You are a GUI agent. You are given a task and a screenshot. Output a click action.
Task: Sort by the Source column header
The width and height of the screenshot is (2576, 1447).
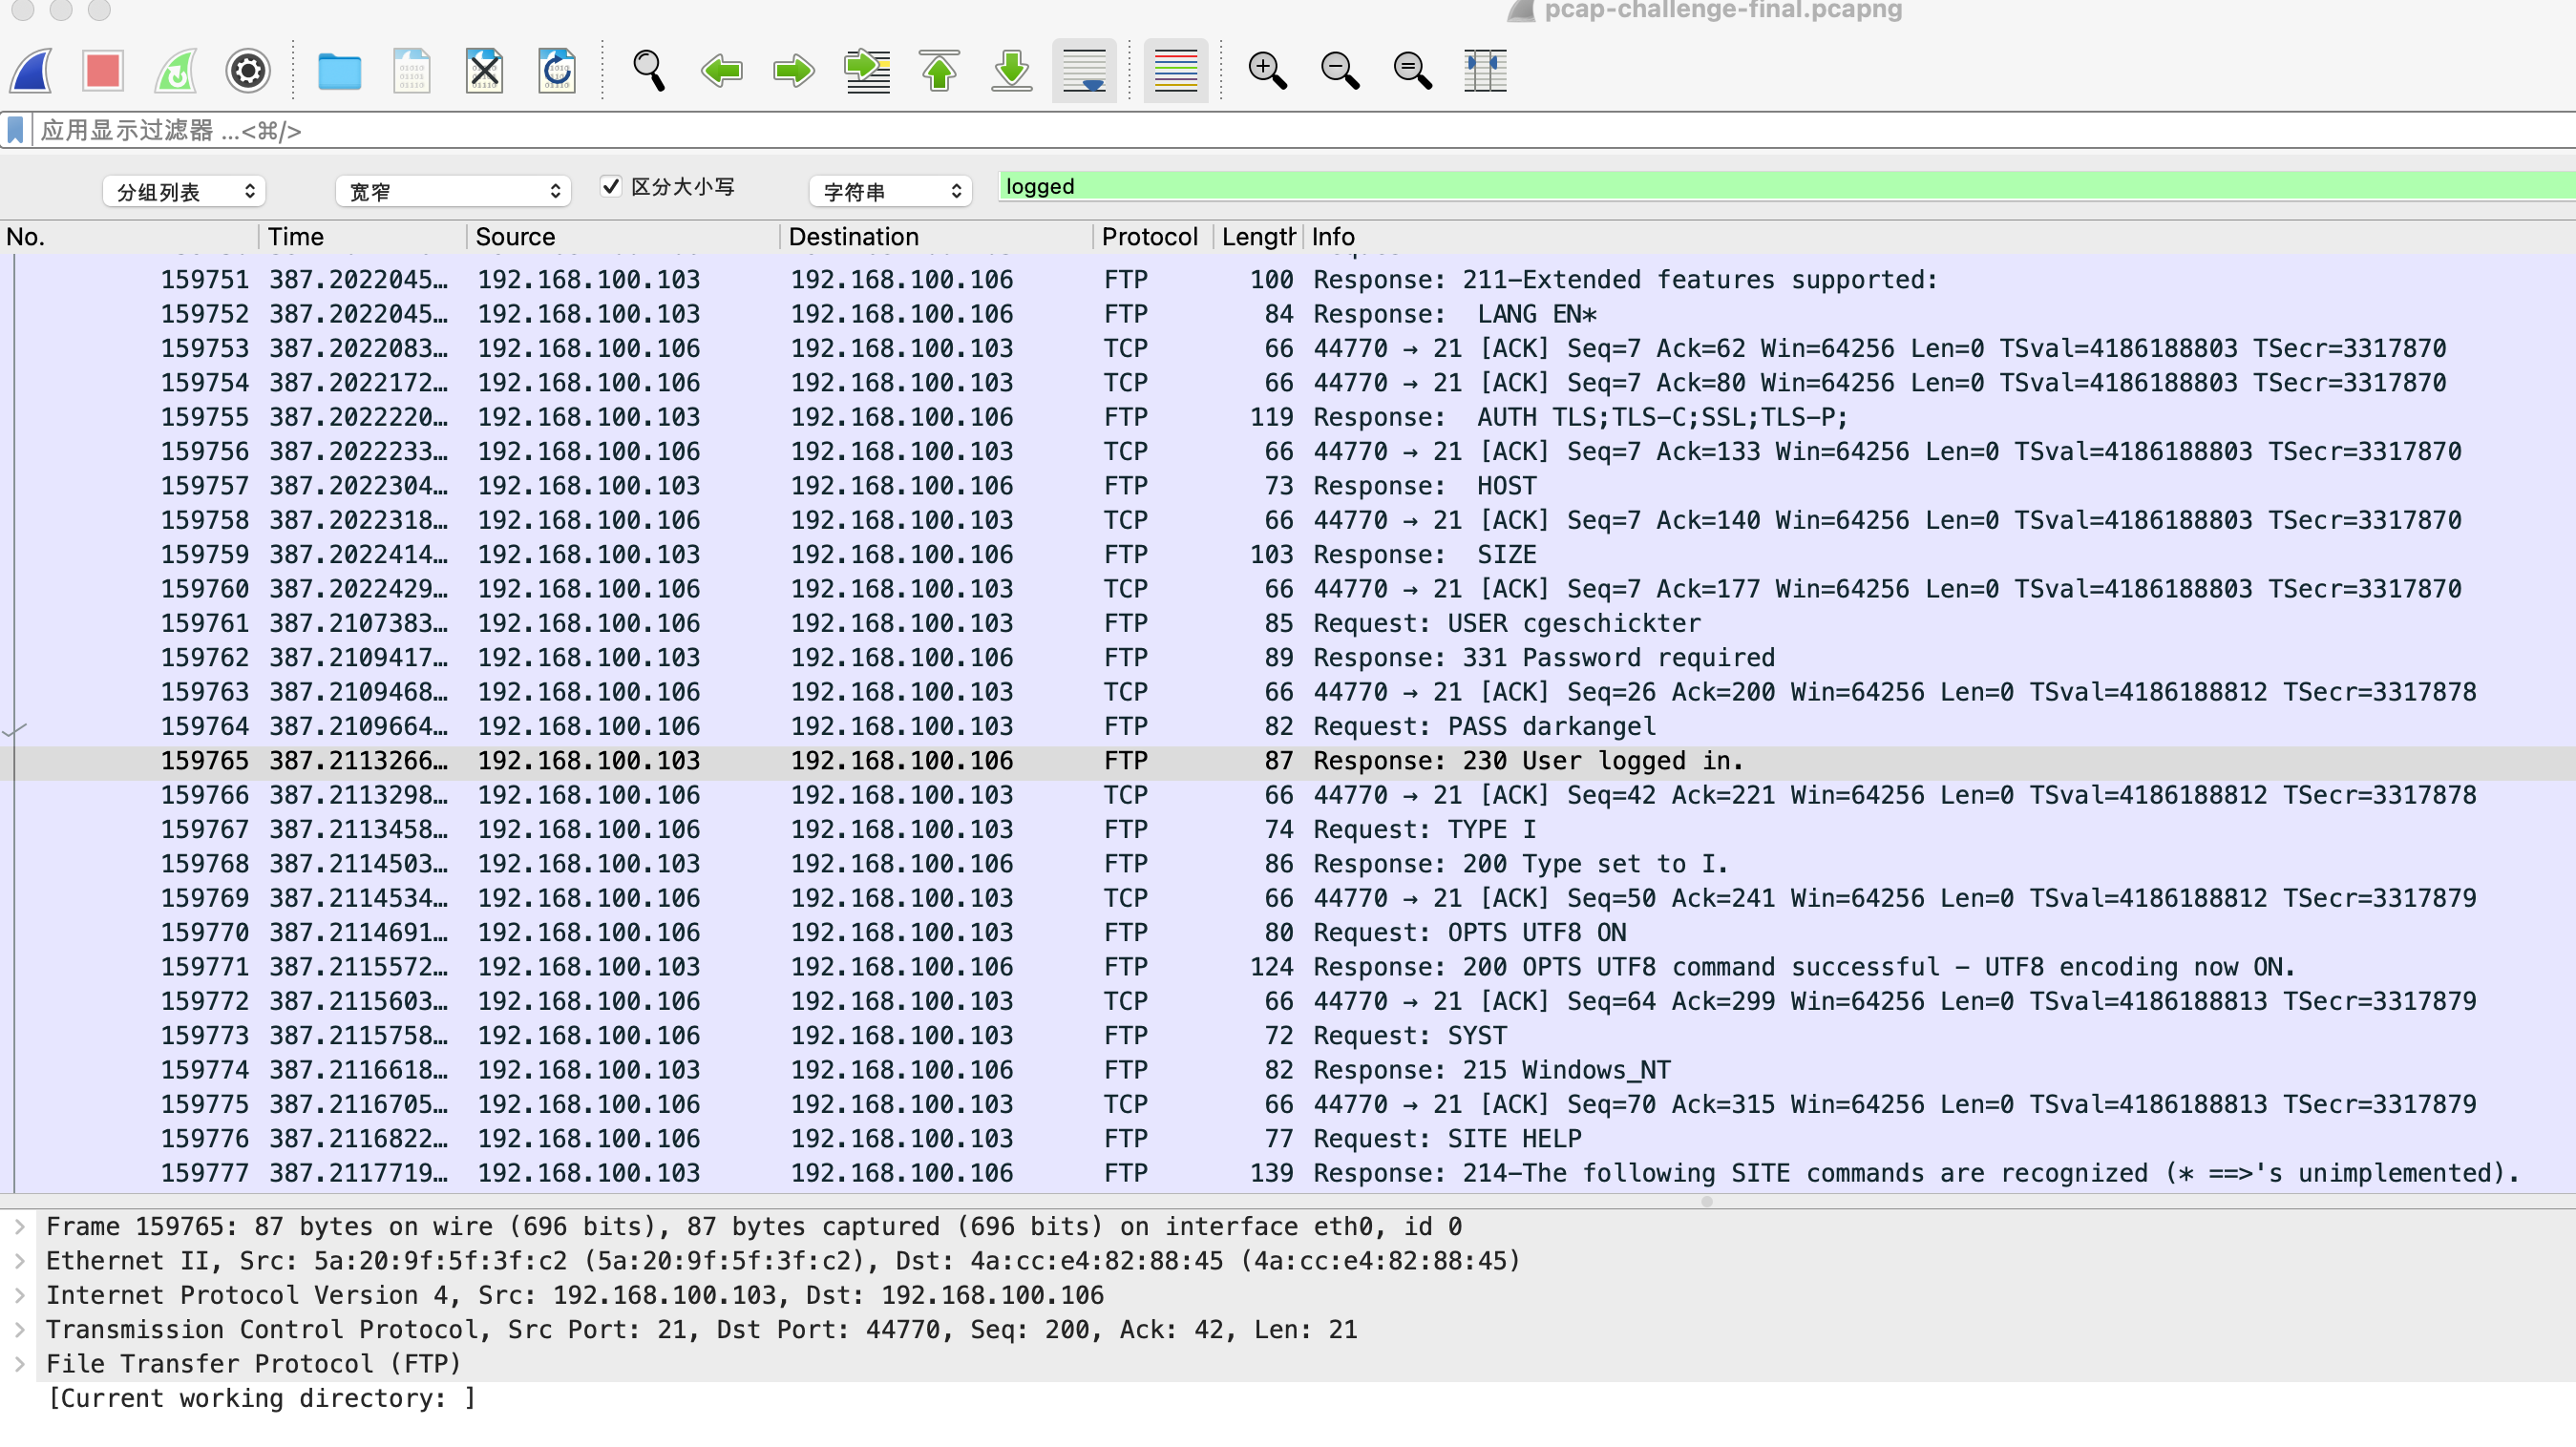(x=515, y=237)
